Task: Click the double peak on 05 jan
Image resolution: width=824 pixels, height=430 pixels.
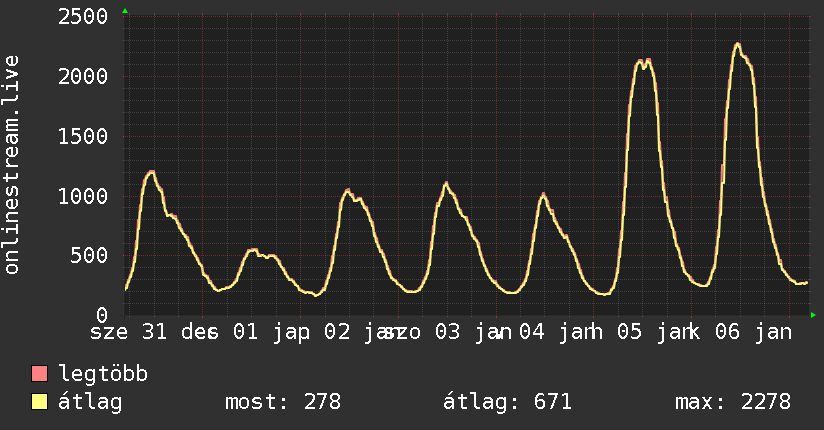Action: [644, 63]
